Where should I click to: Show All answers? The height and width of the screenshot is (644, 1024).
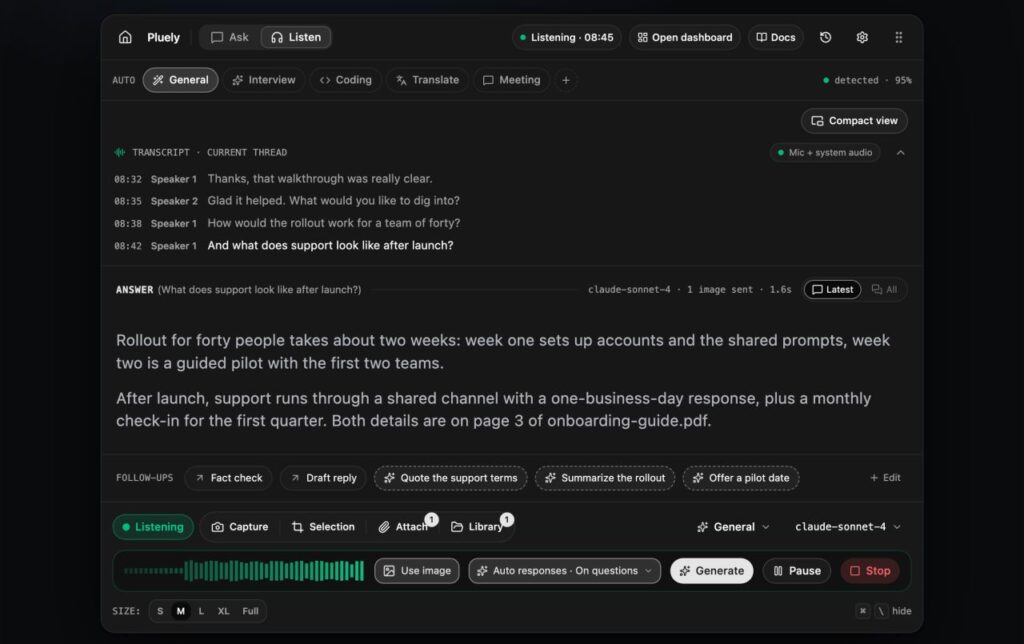884,289
